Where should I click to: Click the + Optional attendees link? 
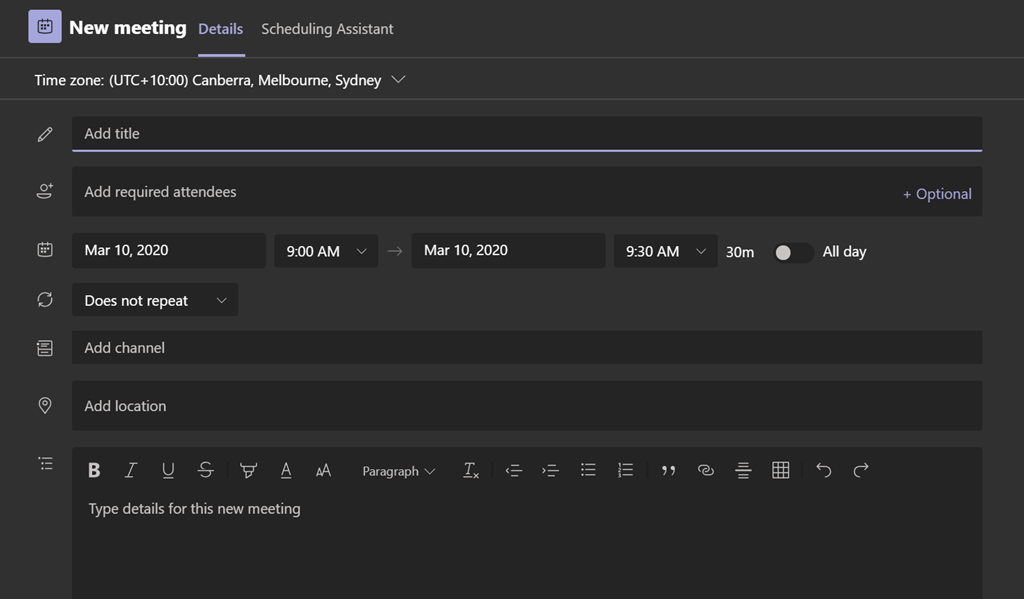(937, 194)
